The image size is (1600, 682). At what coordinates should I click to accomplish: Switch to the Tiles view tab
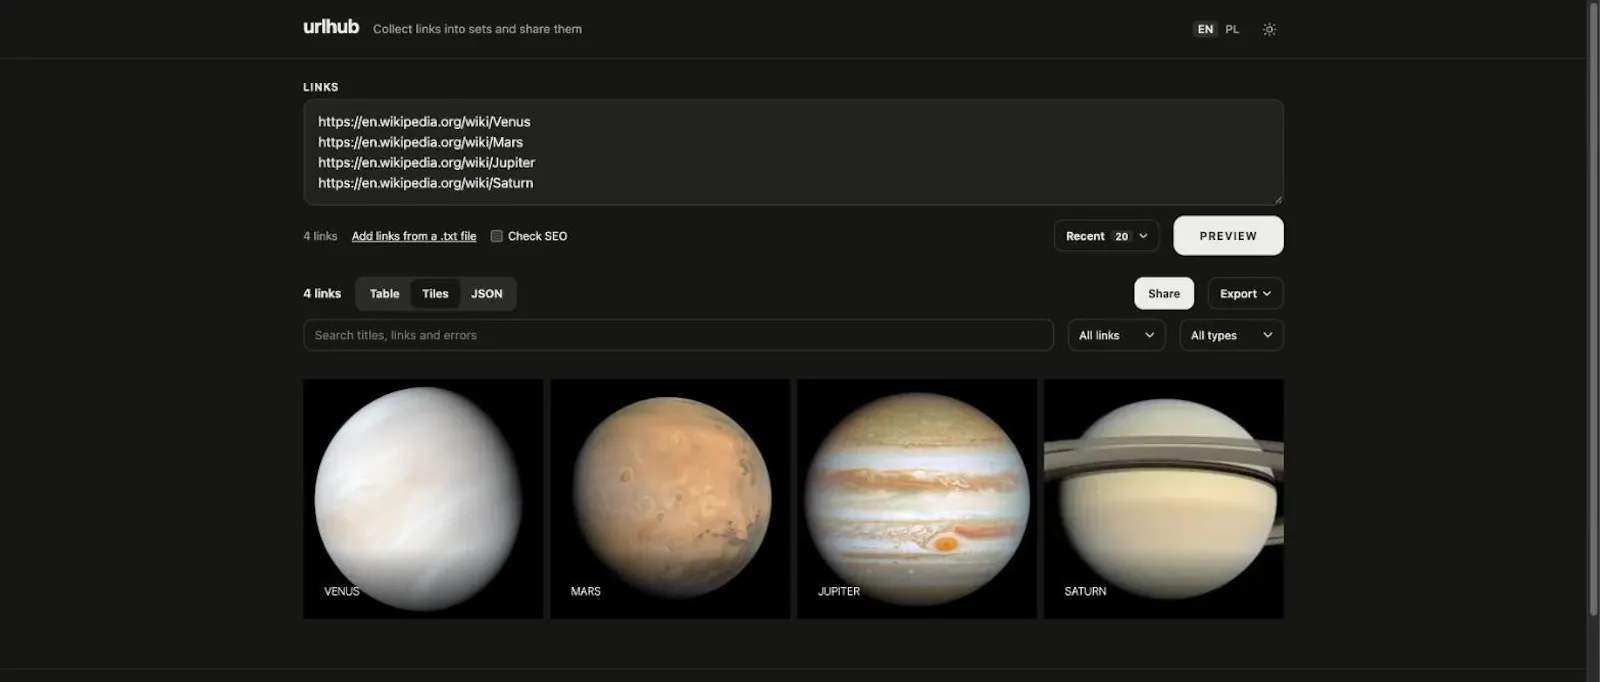tap(435, 294)
